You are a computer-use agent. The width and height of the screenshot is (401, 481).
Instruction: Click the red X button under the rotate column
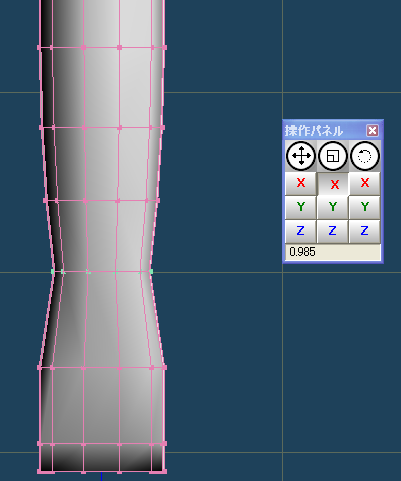tap(365, 183)
